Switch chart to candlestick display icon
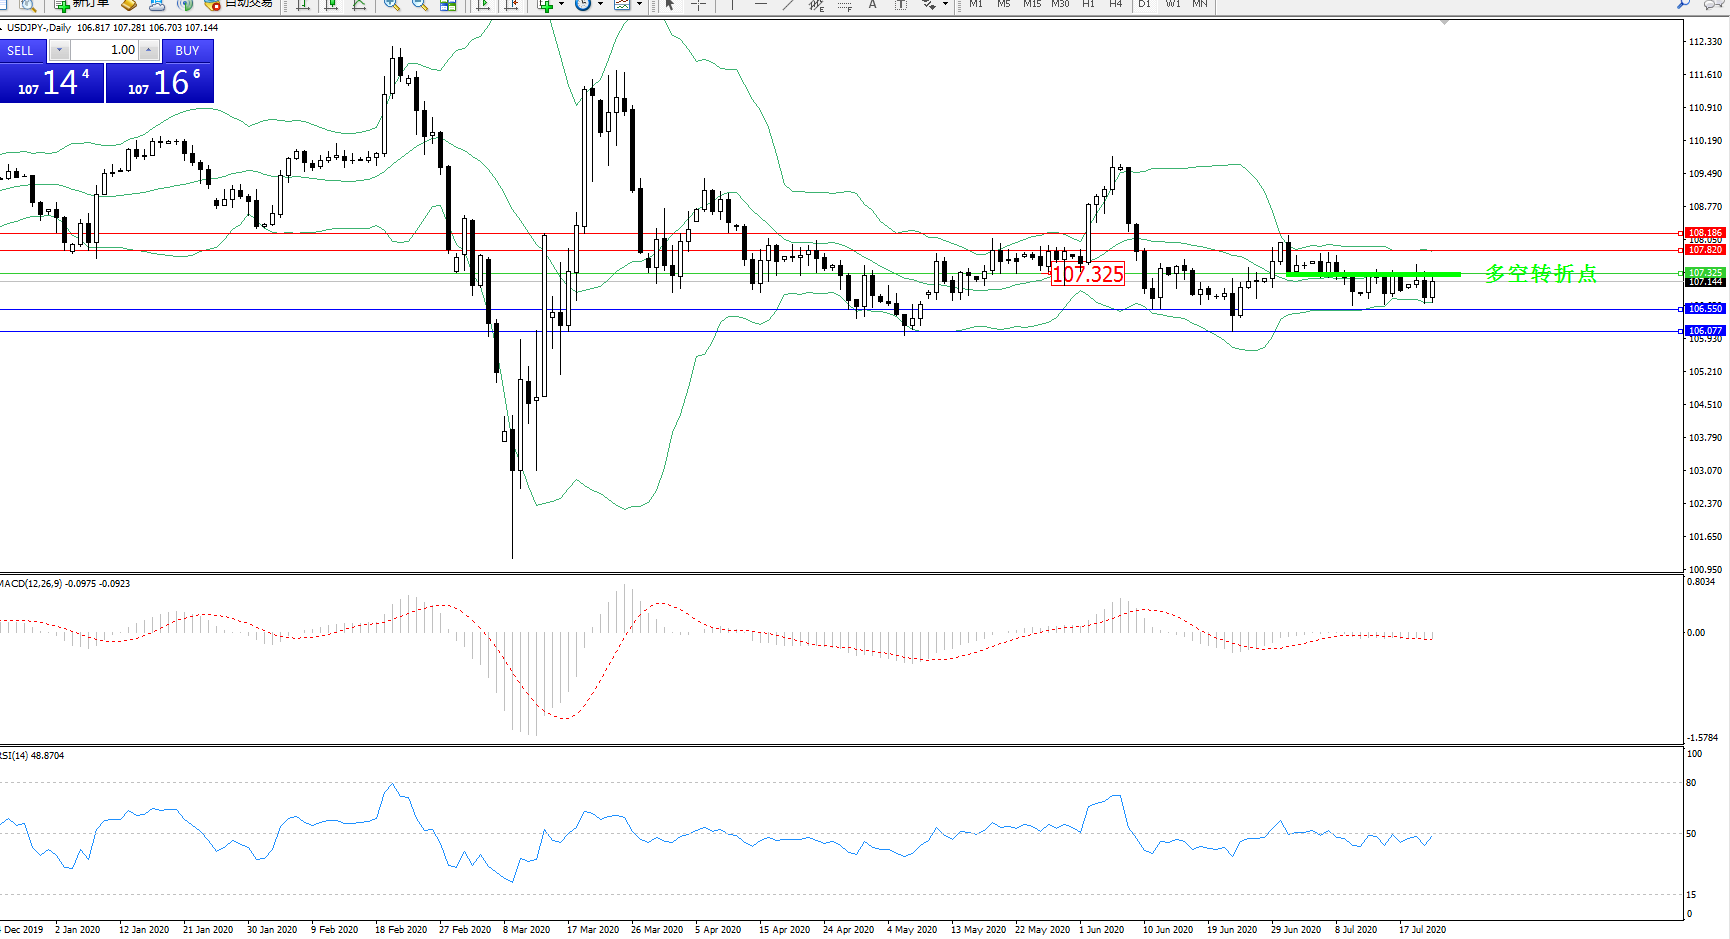This screenshot has width=1730, height=939. (x=331, y=5)
